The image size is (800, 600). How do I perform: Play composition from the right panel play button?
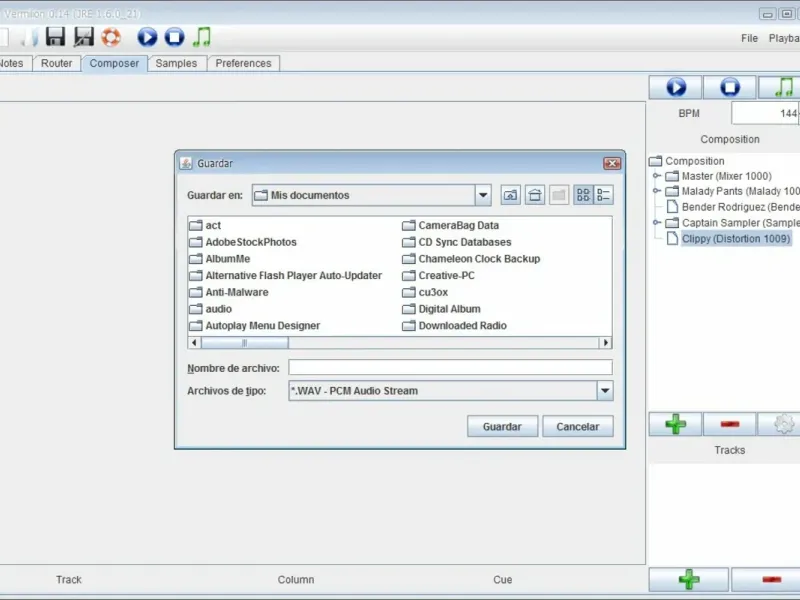point(676,87)
